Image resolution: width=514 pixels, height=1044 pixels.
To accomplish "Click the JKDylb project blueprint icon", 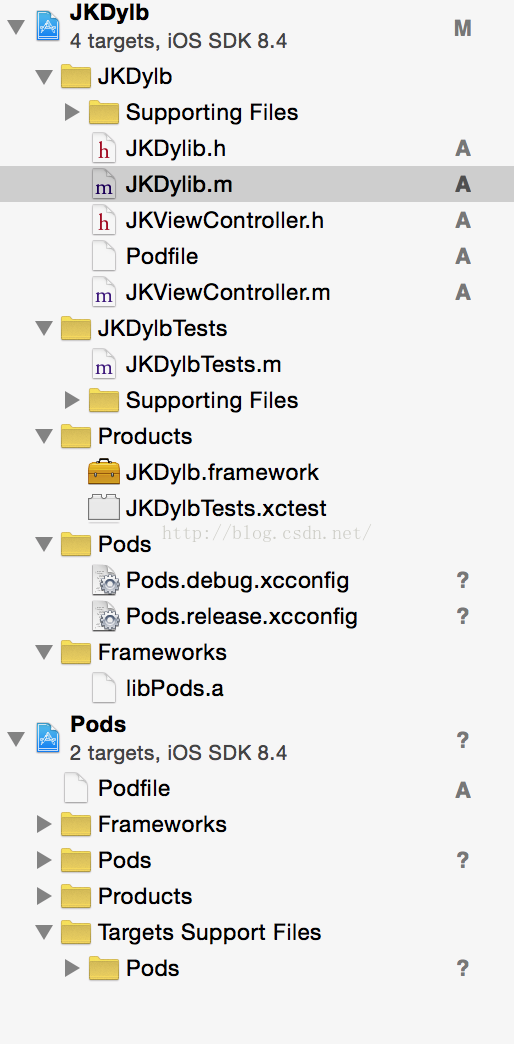I will pyautogui.click(x=49, y=27).
